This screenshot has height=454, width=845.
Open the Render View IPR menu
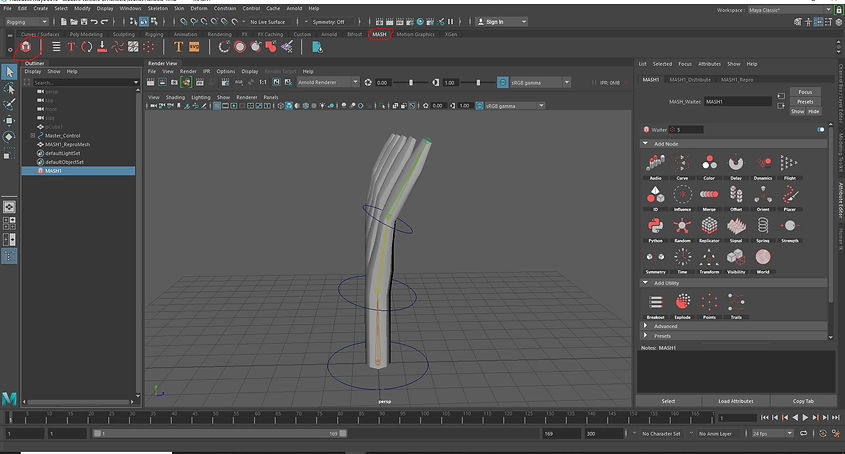click(206, 71)
